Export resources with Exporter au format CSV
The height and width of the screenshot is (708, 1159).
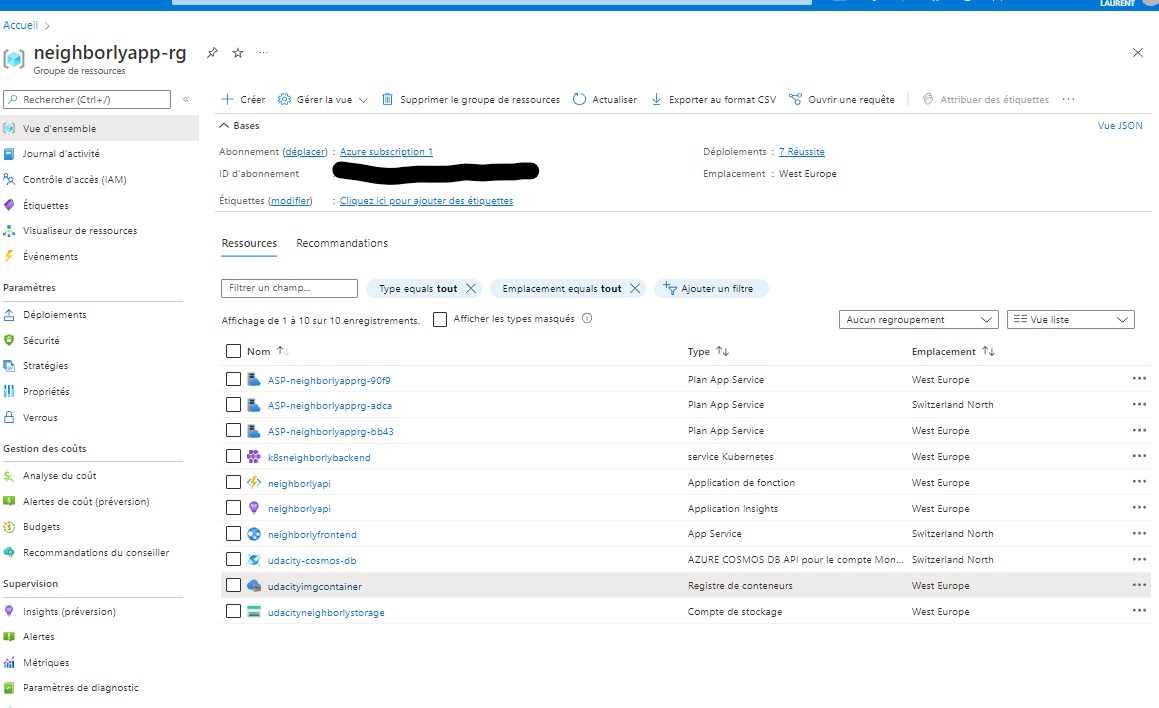pos(713,99)
